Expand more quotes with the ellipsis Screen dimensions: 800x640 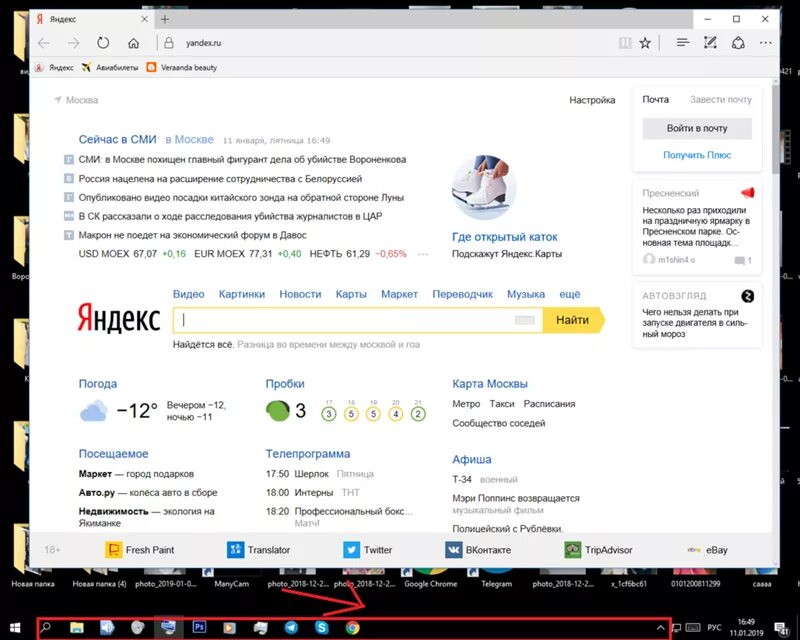(x=423, y=254)
